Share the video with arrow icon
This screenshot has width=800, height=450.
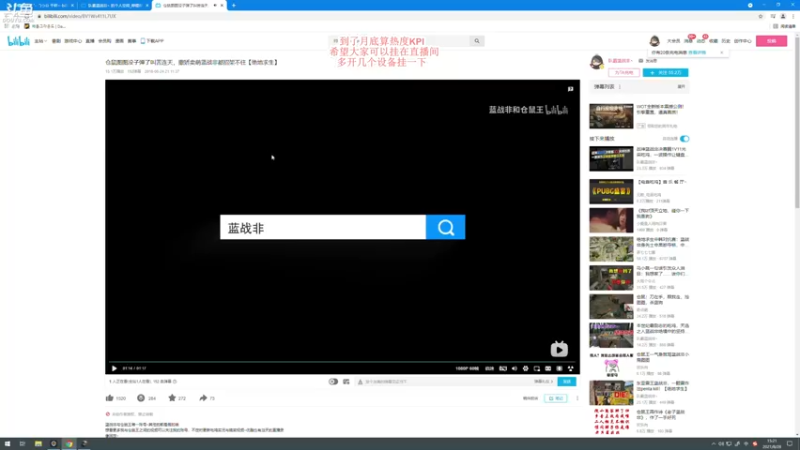[x=203, y=398]
